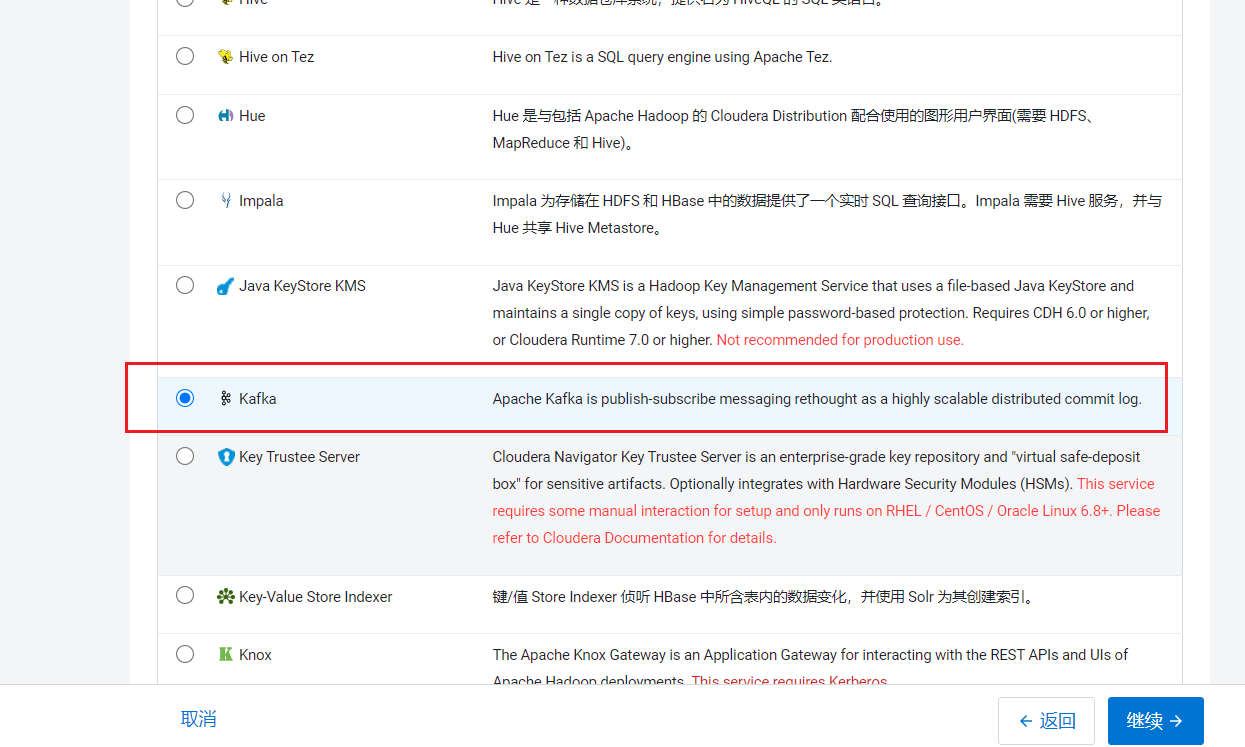Image resolution: width=1245 pixels, height=747 pixels.
Task: Click the Kafka logo icon
Action: pos(226,398)
